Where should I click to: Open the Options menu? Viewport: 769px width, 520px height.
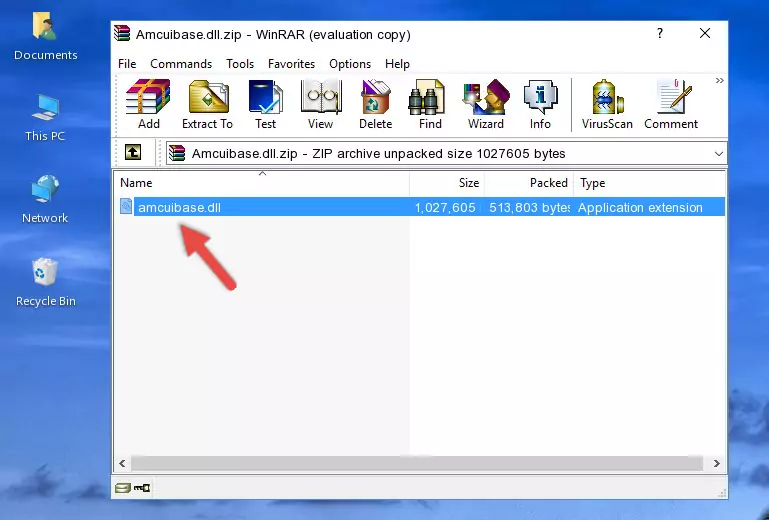coord(350,64)
